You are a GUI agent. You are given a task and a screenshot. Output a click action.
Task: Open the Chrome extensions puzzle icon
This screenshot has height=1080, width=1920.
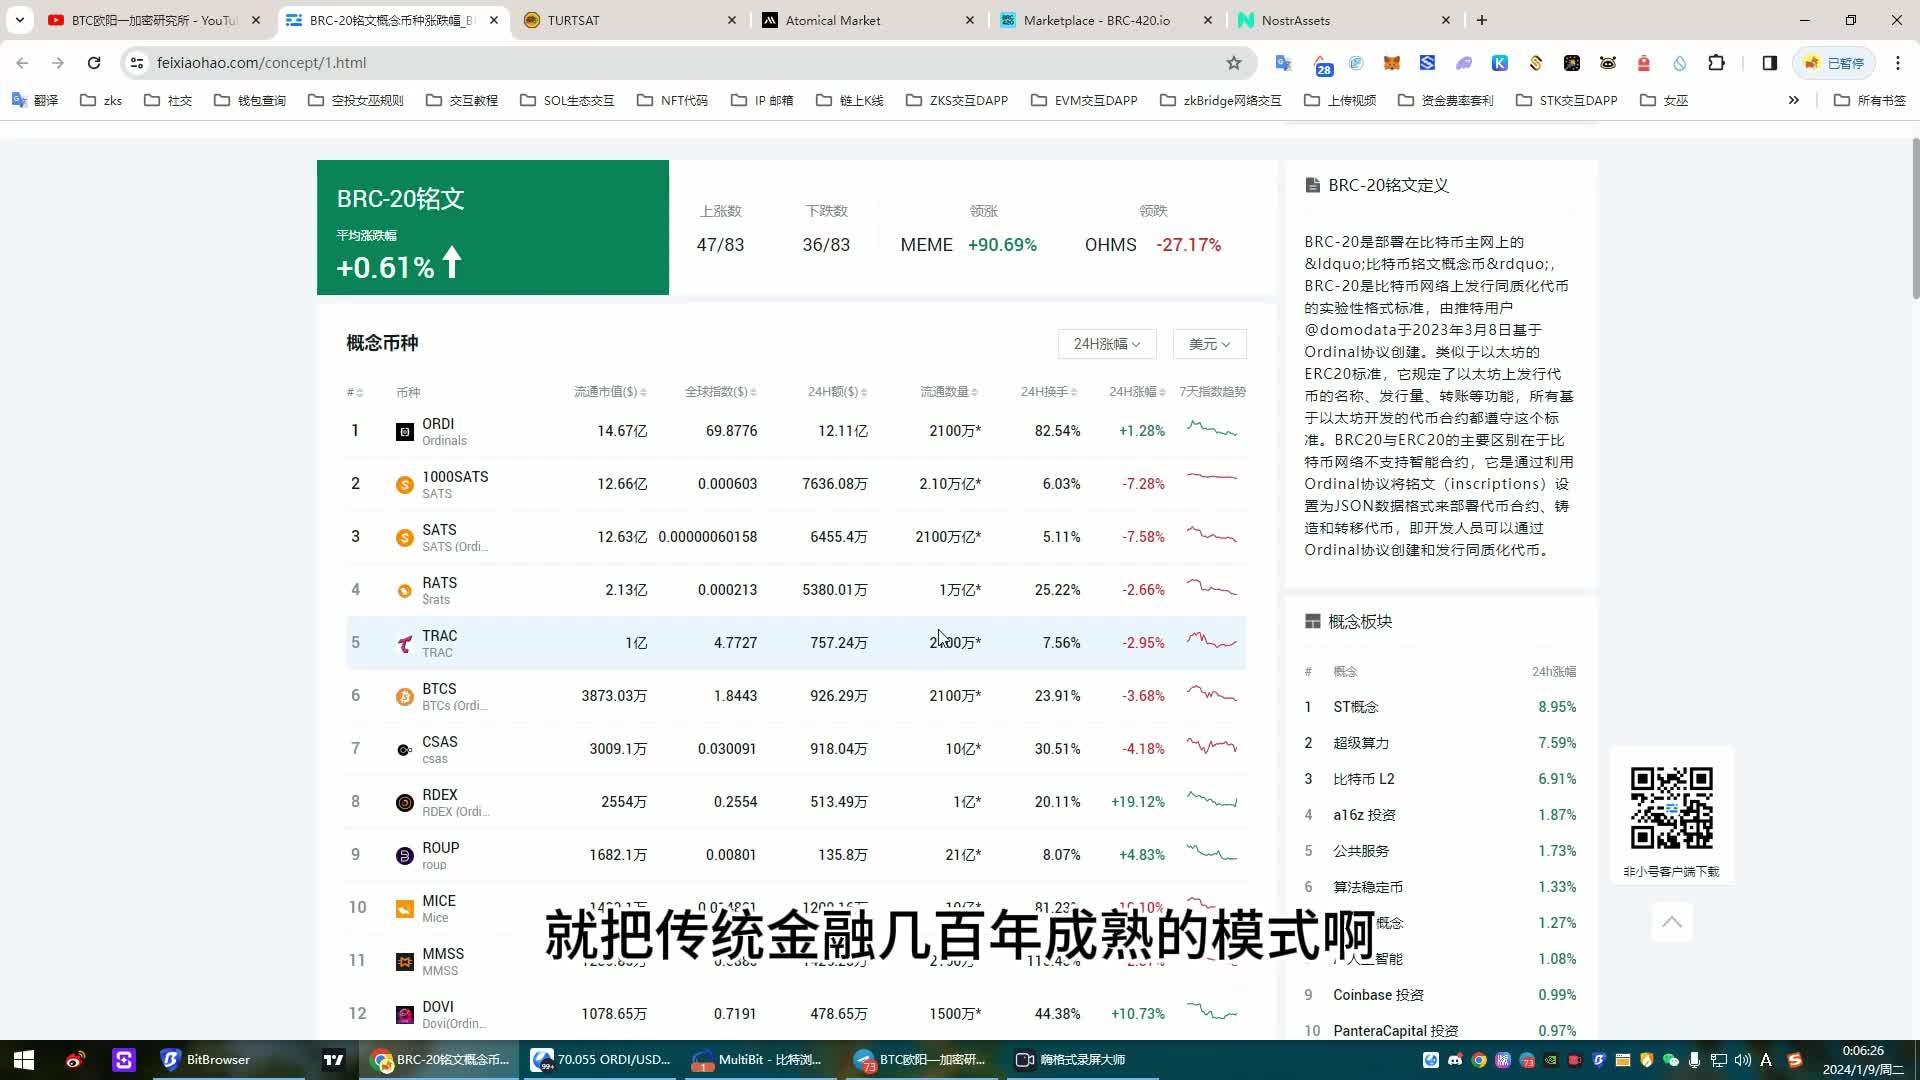(1717, 62)
